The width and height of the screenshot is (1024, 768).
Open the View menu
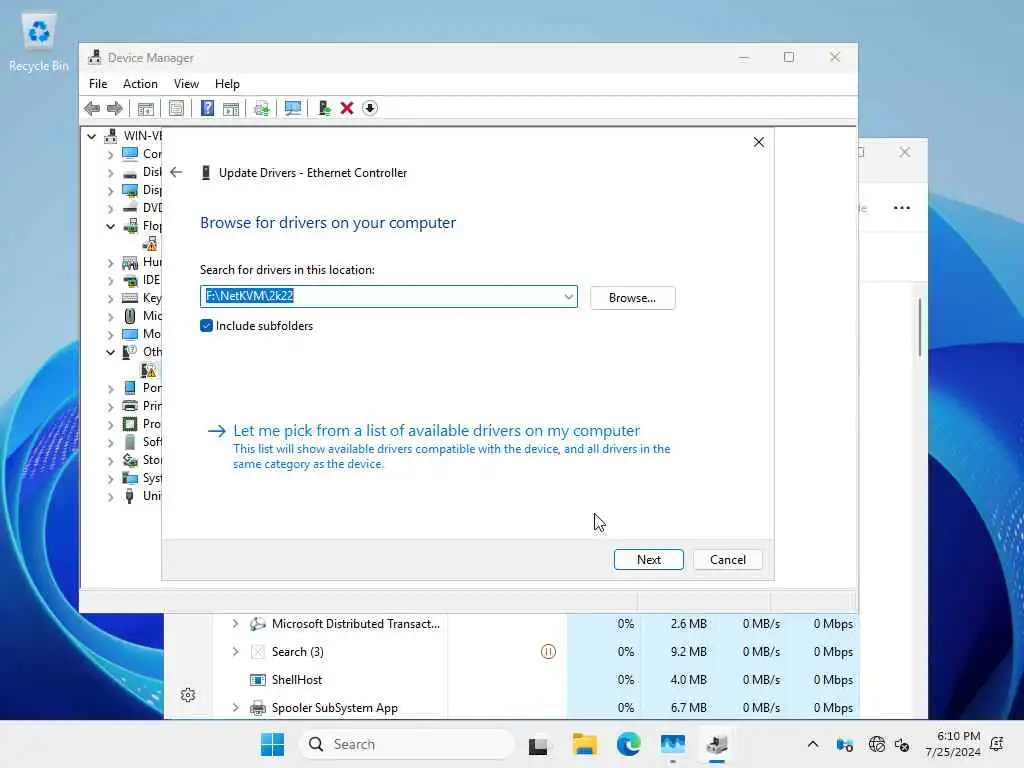(x=186, y=84)
